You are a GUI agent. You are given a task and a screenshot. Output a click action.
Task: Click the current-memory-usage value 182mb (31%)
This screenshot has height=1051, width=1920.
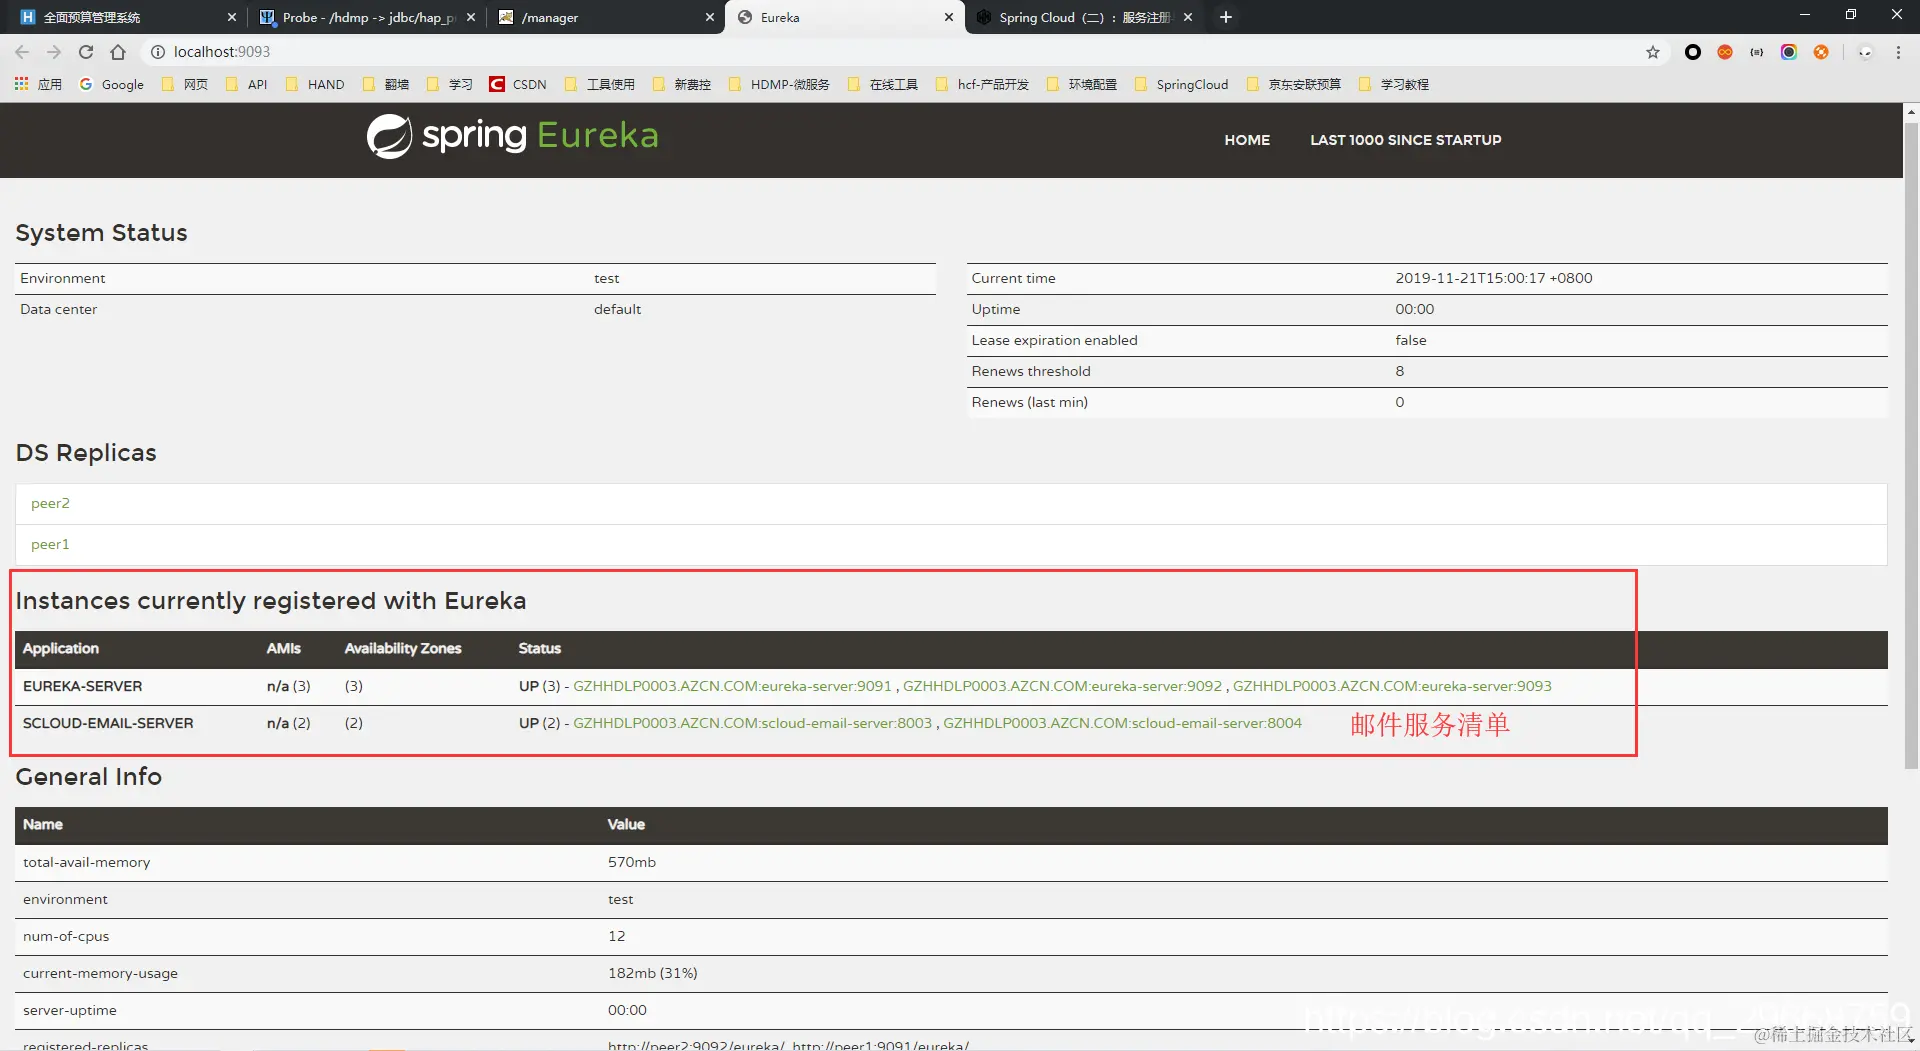(x=652, y=973)
